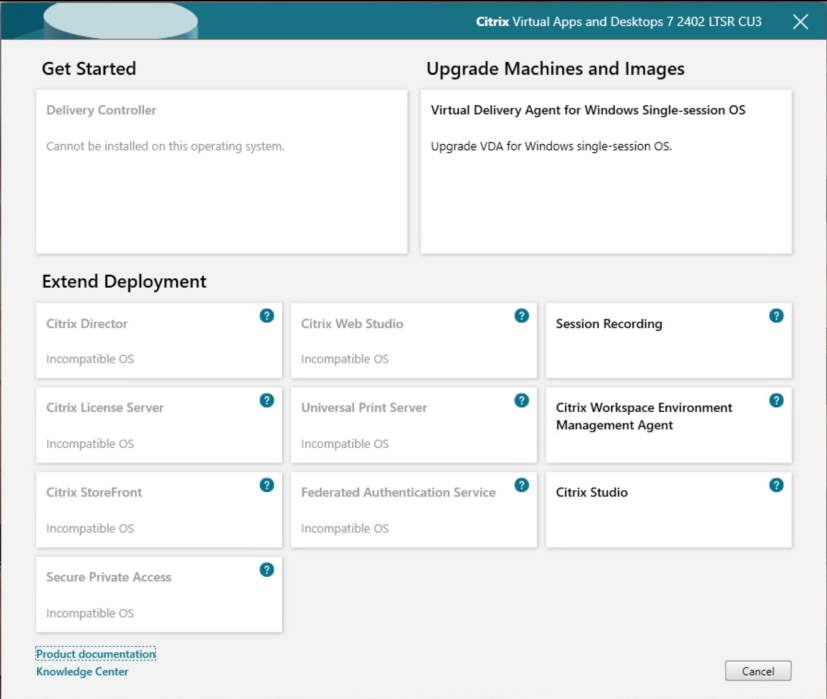This screenshot has height=699, width=827.
Task: Click 'Upgrade VDA for Windows single-session OS.' text
Action: click(551, 146)
